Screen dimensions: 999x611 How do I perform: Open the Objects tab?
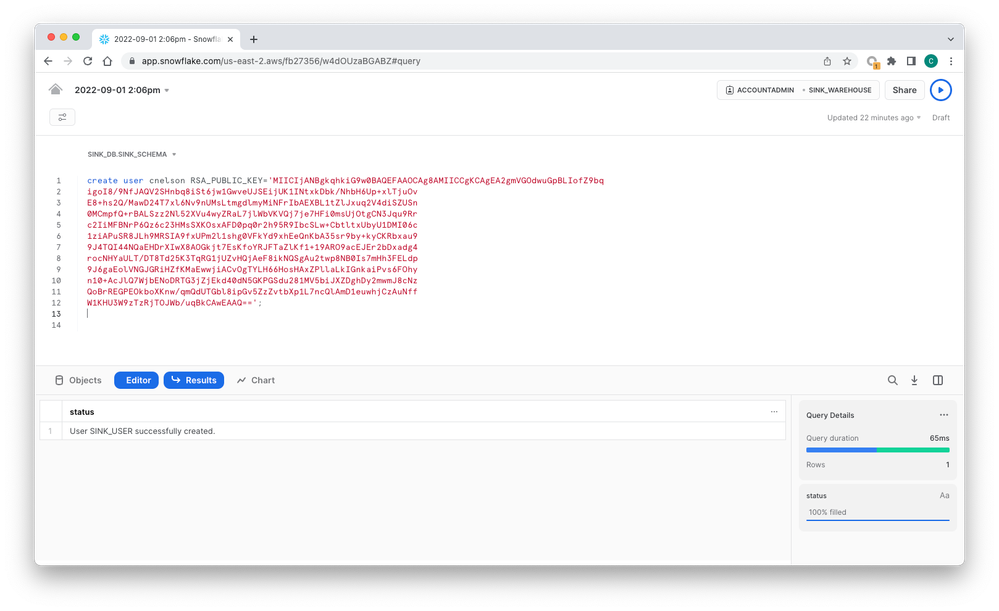click(x=78, y=380)
